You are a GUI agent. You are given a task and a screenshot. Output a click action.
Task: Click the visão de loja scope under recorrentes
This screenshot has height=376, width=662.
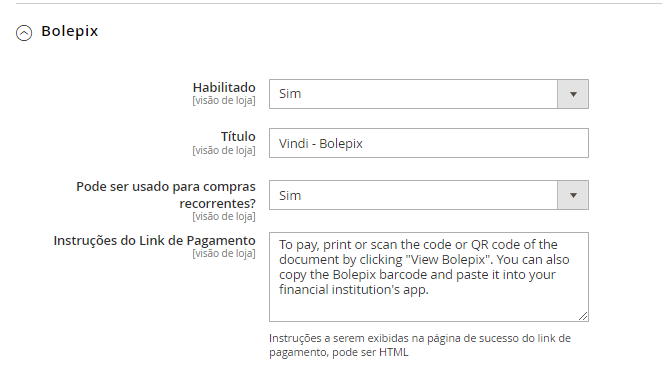(x=224, y=216)
